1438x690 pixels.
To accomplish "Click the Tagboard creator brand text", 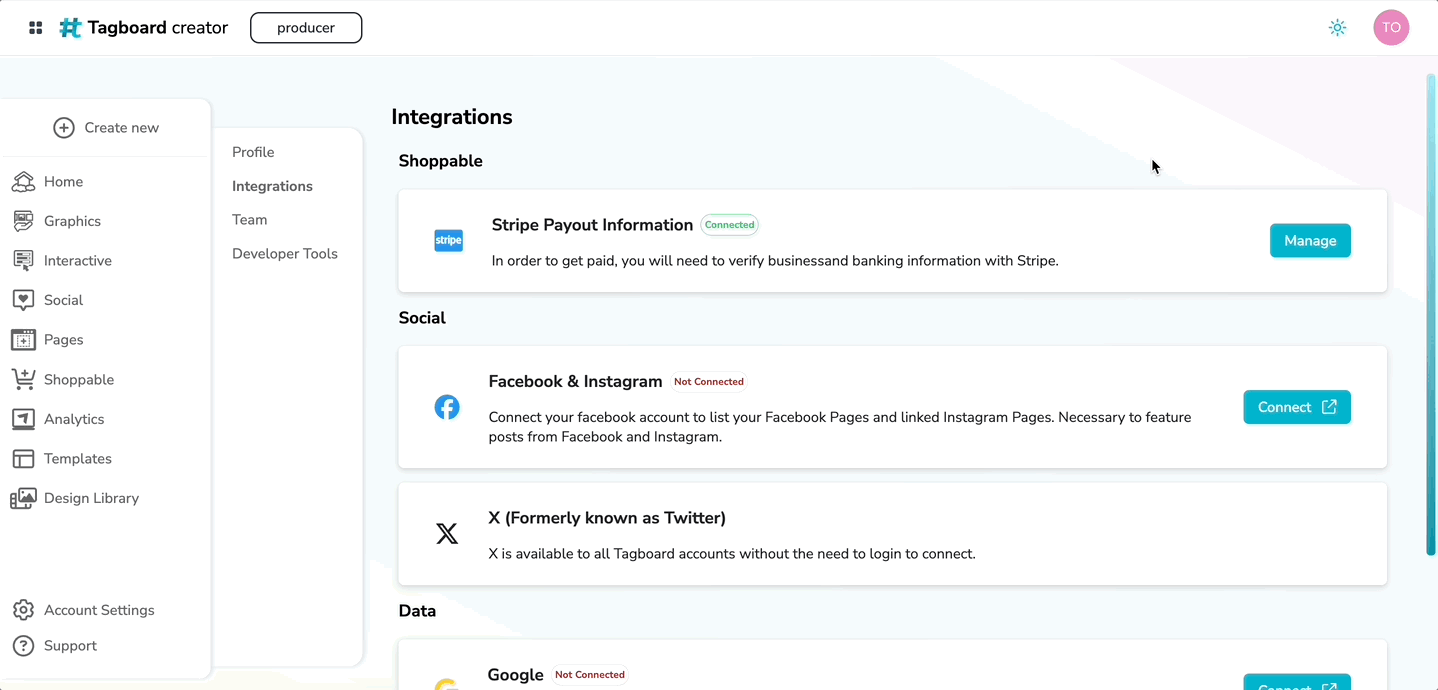I will pos(158,28).
